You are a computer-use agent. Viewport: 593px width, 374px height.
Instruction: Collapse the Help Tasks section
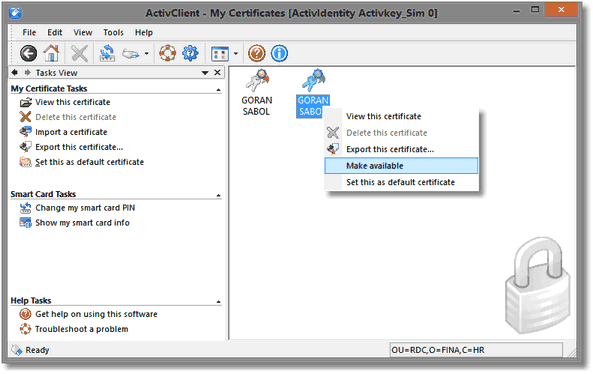click(219, 302)
